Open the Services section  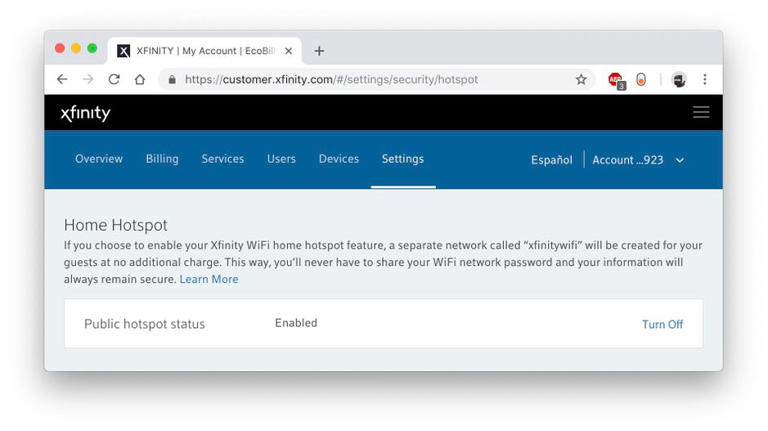coord(223,159)
